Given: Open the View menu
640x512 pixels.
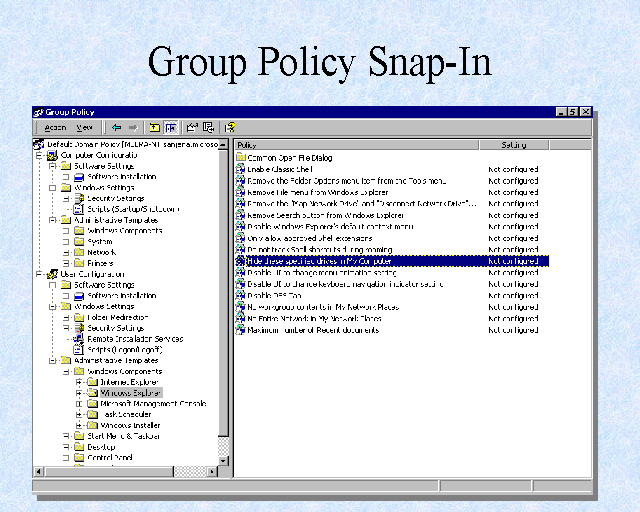Looking at the screenshot, I should [x=85, y=128].
